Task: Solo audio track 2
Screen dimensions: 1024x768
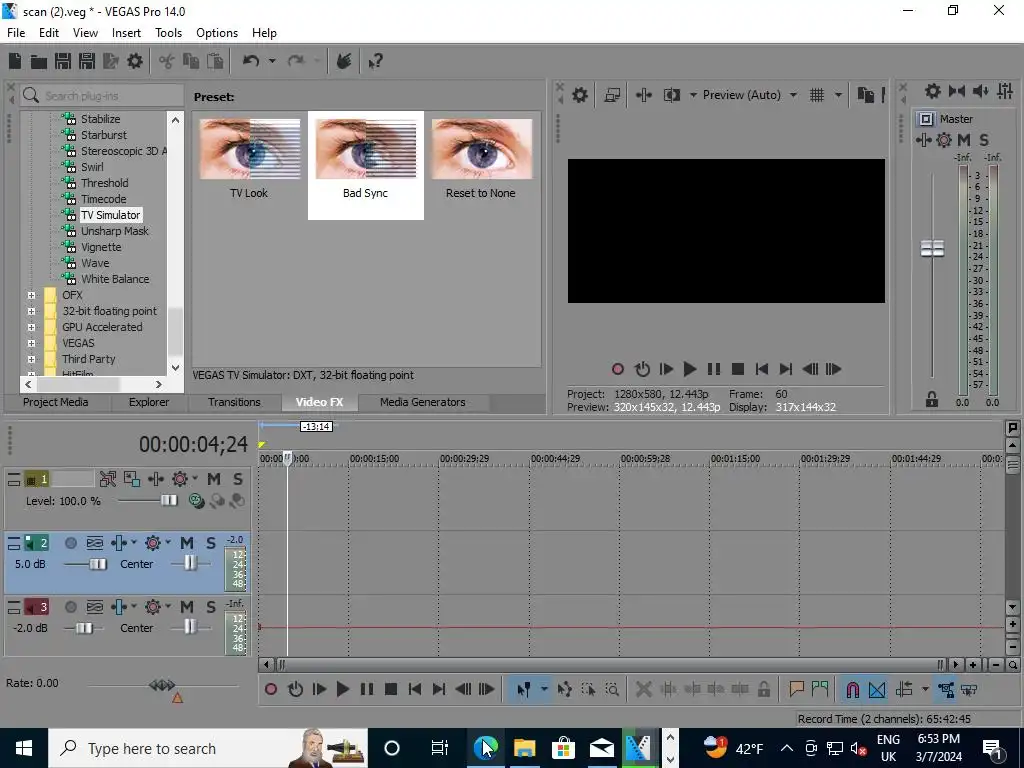Action: (x=210, y=543)
